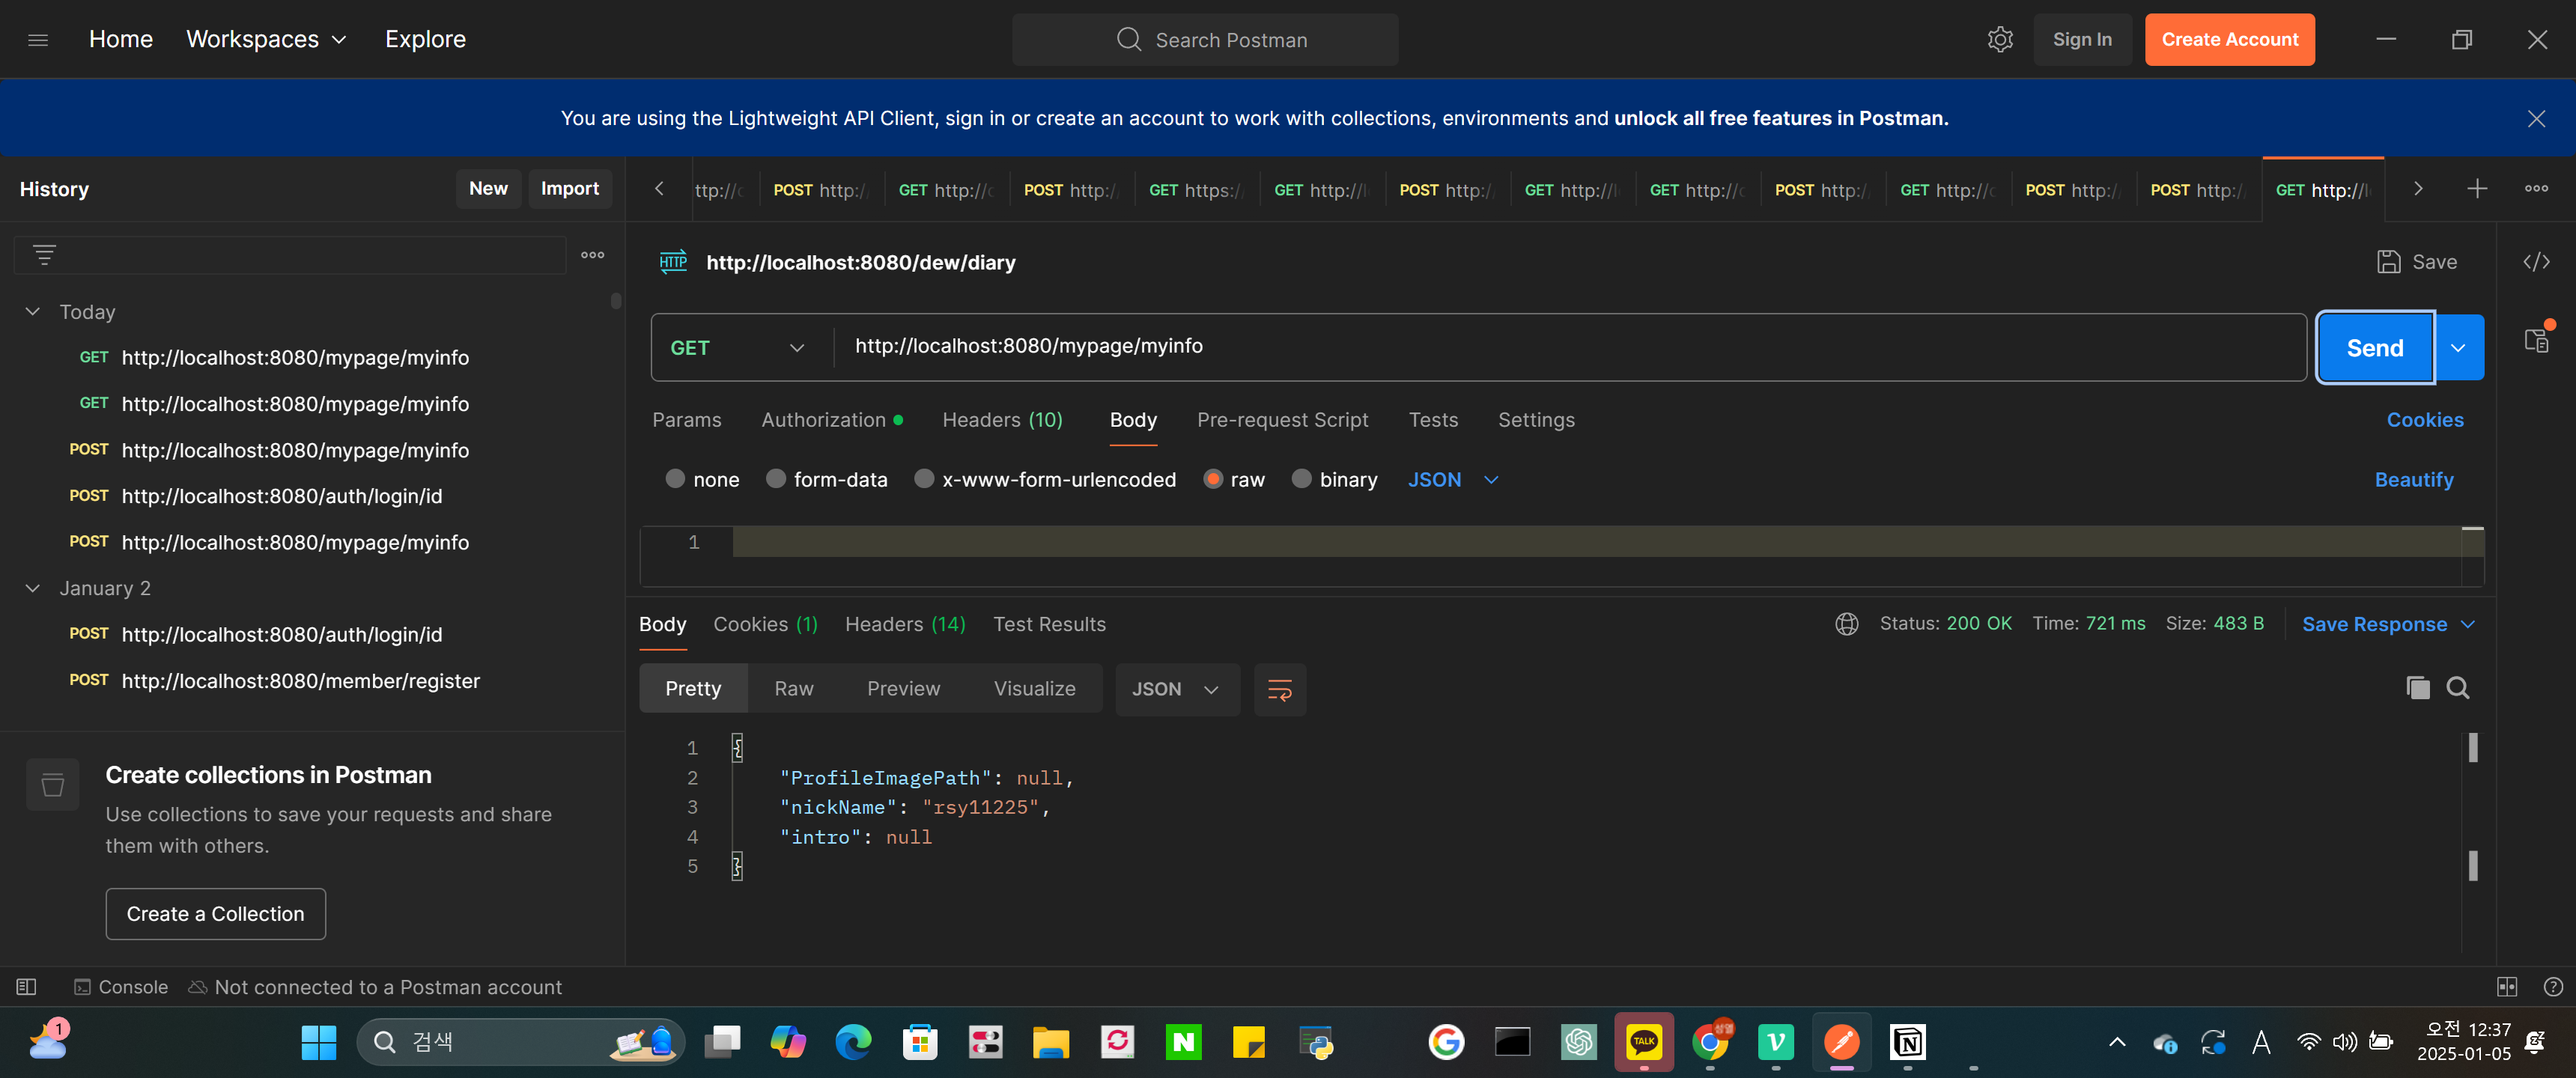Open the Postman settings gear
This screenshot has height=1078, width=2576.
(x=2000, y=40)
